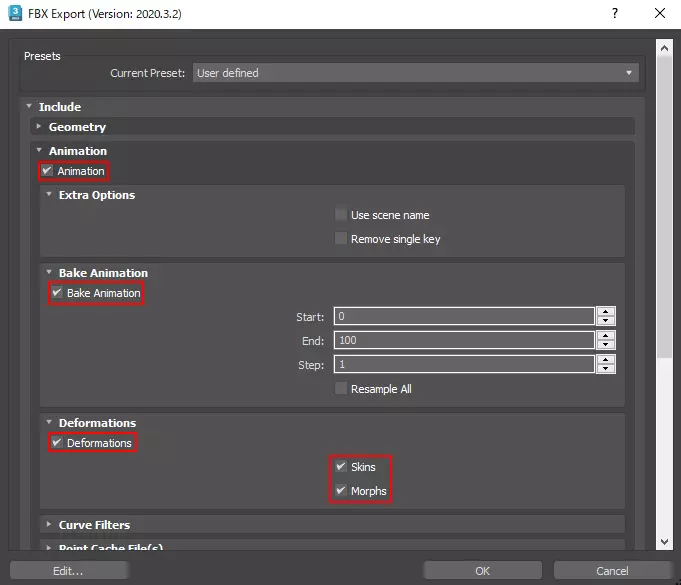Click the 3ds Max app icon in title bar
Image resolution: width=681 pixels, height=585 pixels.
click(16, 14)
